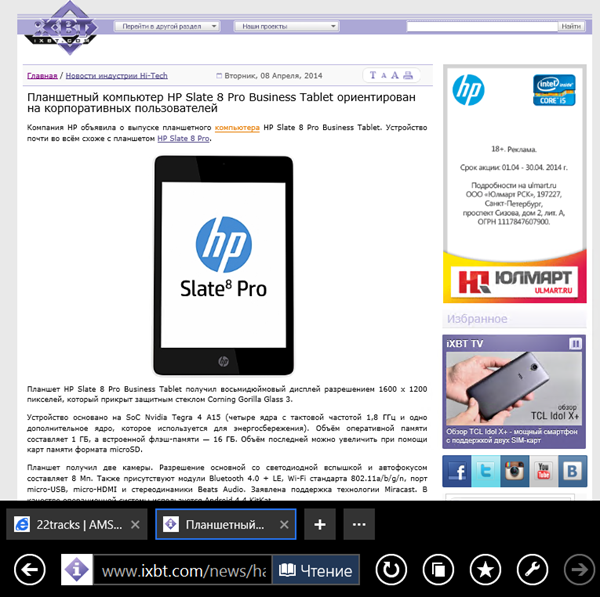Open the Twitter social icon
The height and width of the screenshot is (597, 600).
(x=486, y=471)
